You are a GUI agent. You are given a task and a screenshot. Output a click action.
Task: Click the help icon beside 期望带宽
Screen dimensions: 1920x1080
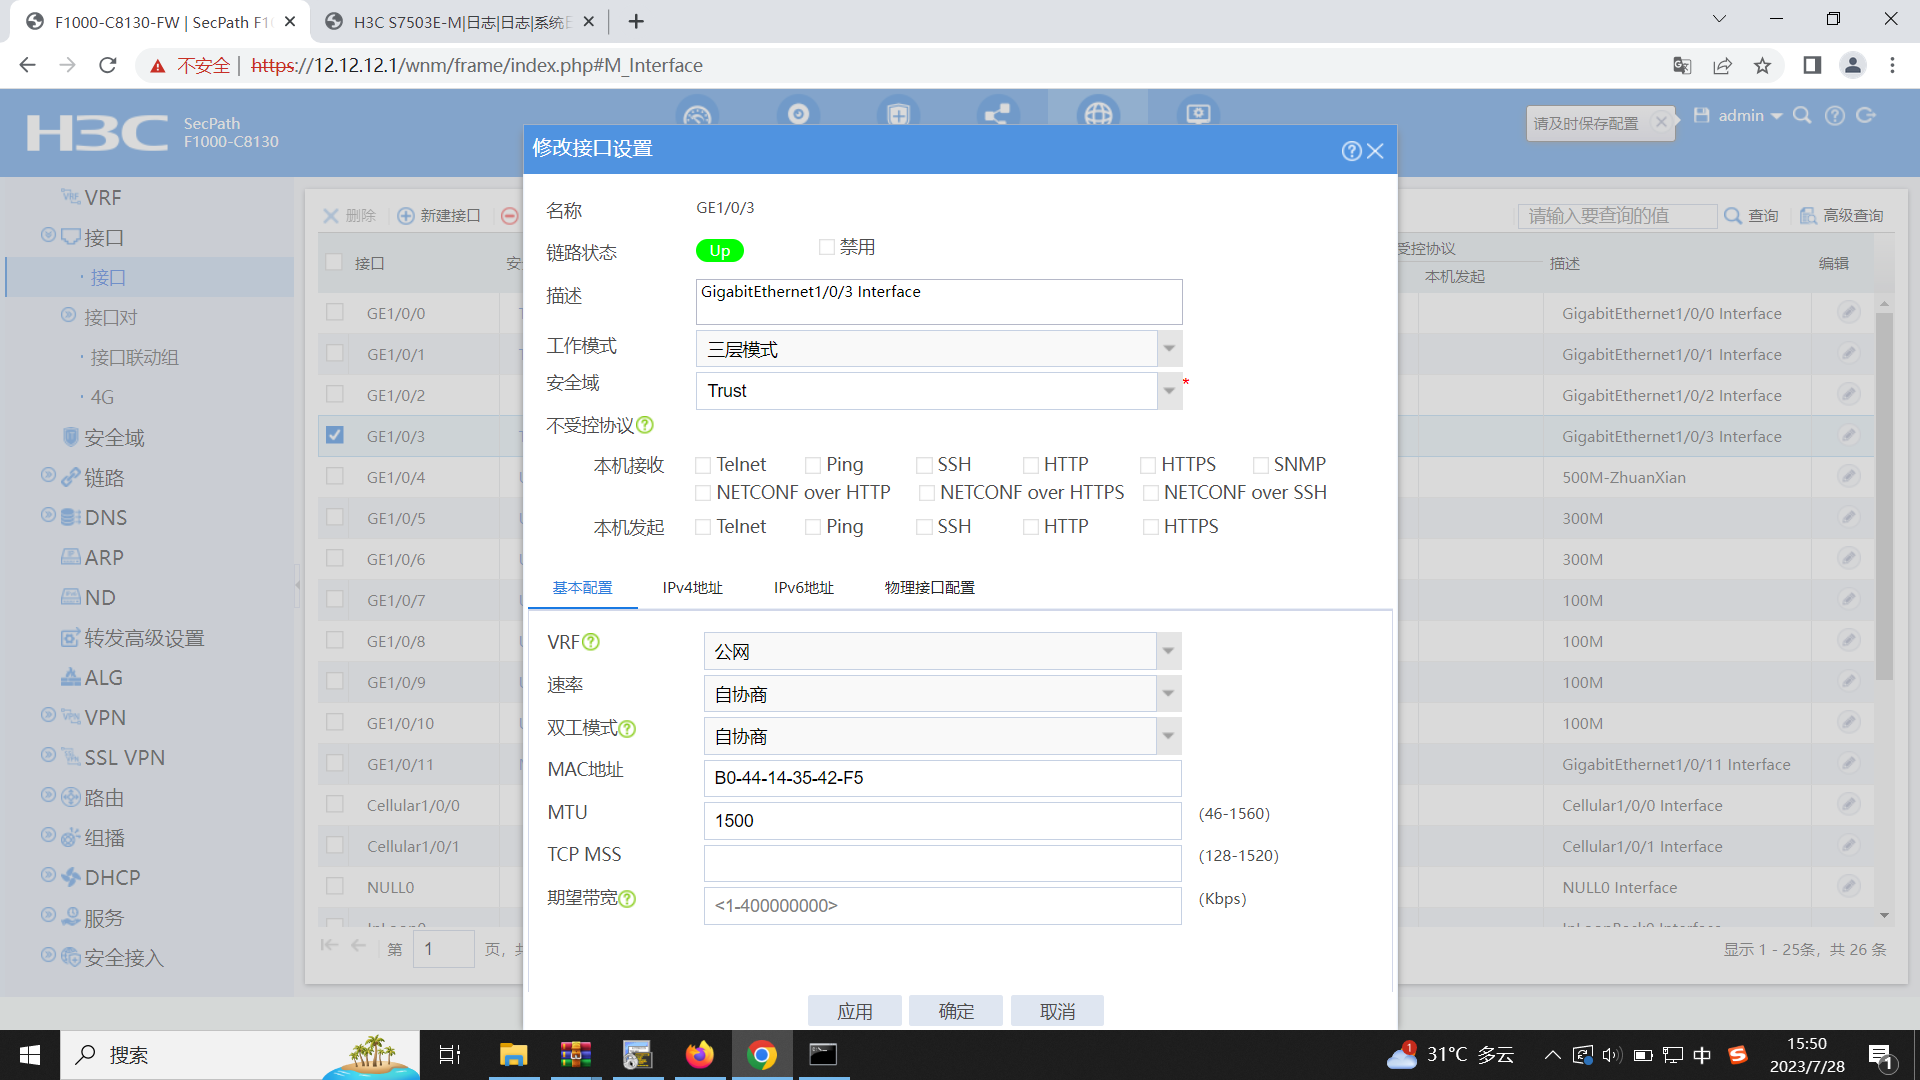(627, 899)
